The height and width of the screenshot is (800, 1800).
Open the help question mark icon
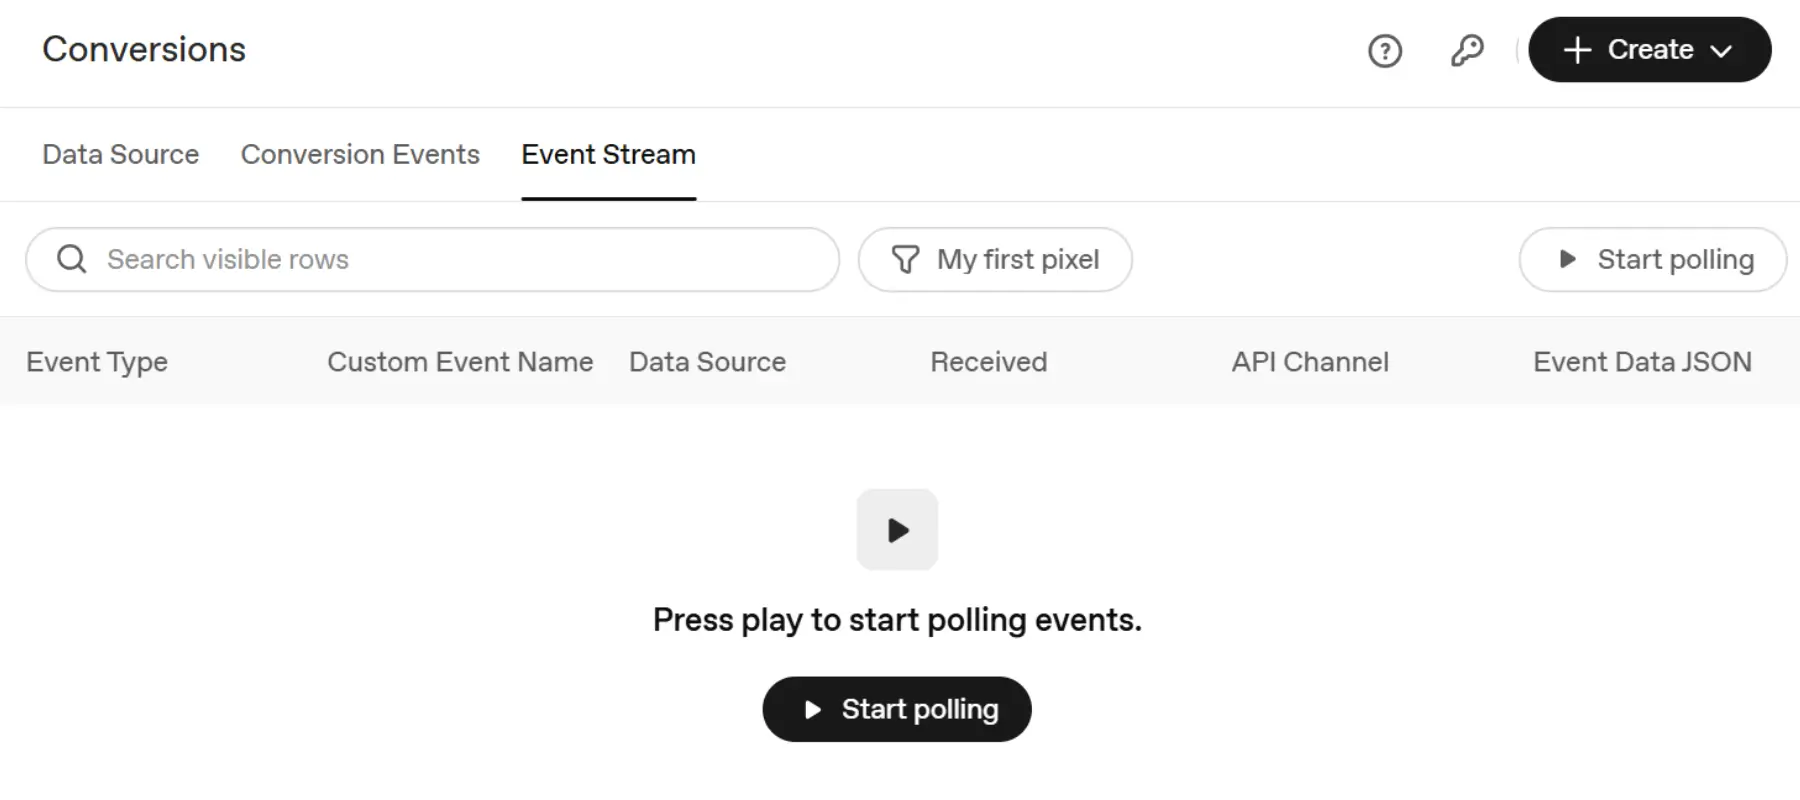(1385, 50)
